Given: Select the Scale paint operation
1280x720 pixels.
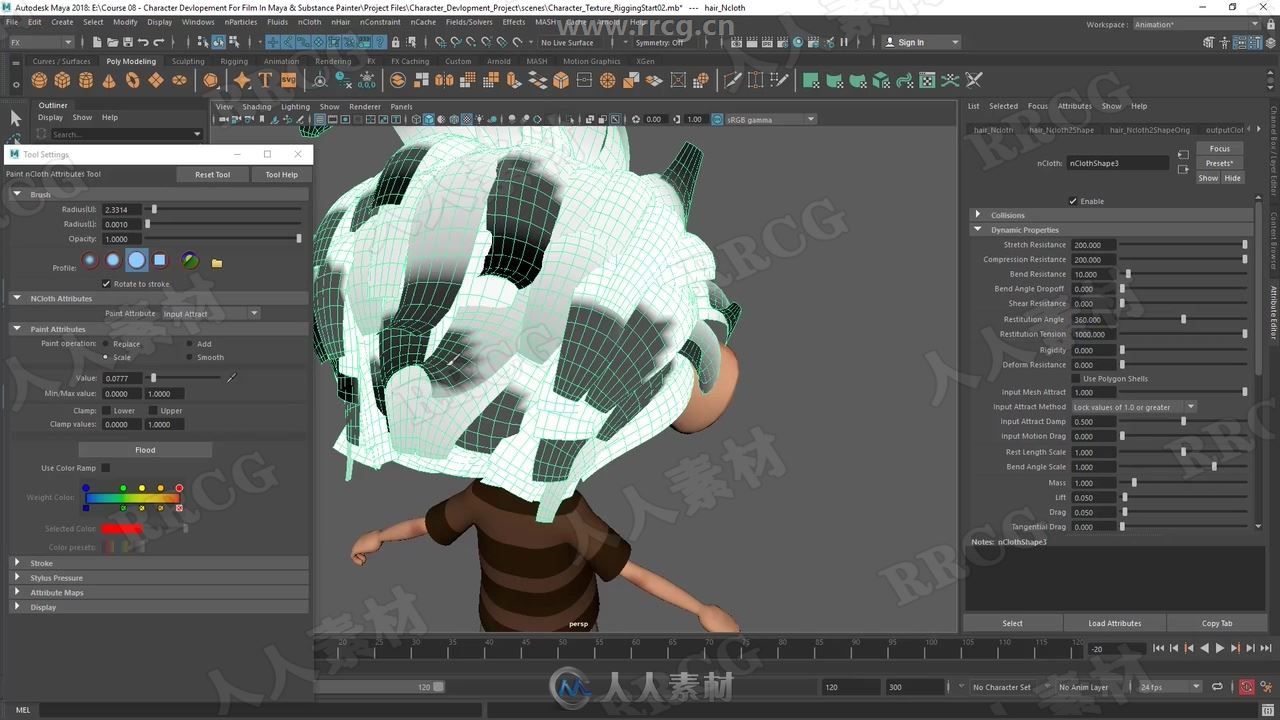Looking at the screenshot, I should 106,357.
